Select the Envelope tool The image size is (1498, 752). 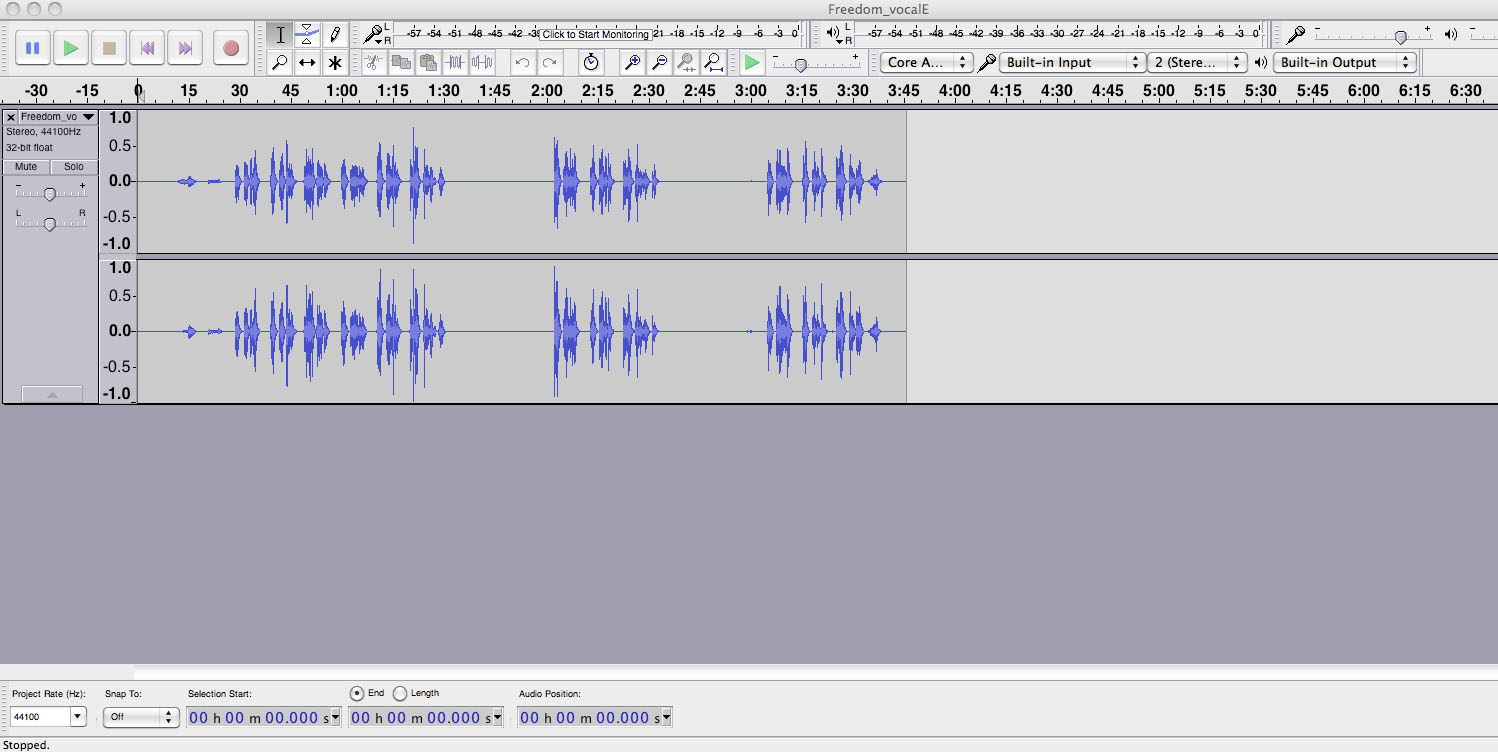point(307,34)
